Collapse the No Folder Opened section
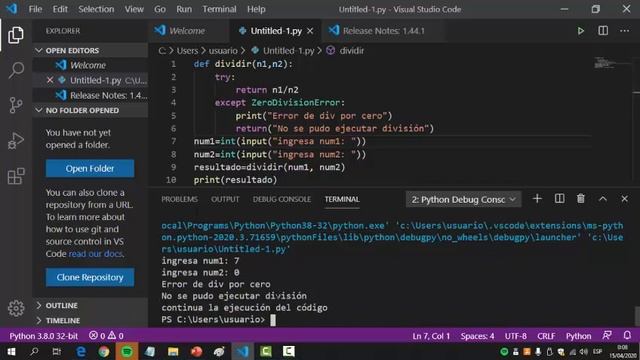The image size is (640, 360). click(x=90, y=111)
